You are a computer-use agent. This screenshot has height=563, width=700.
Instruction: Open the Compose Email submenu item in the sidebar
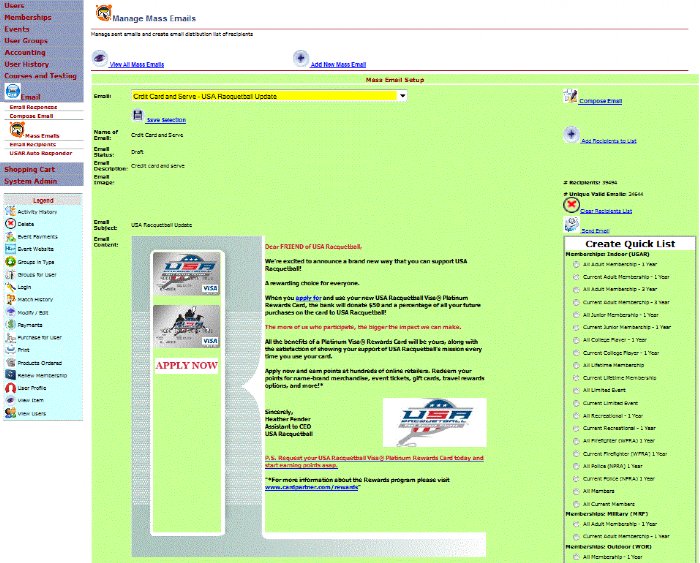coord(32,116)
